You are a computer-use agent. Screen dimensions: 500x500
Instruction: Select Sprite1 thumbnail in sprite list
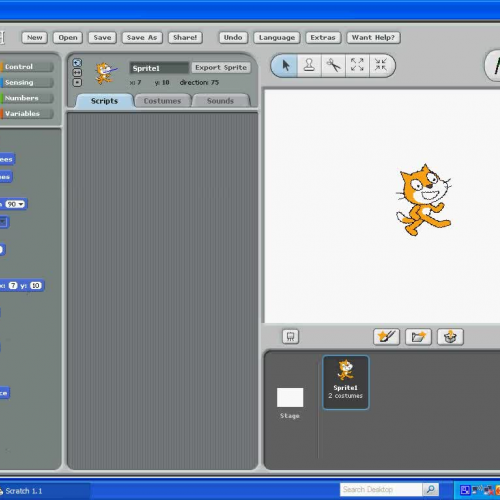click(x=346, y=382)
